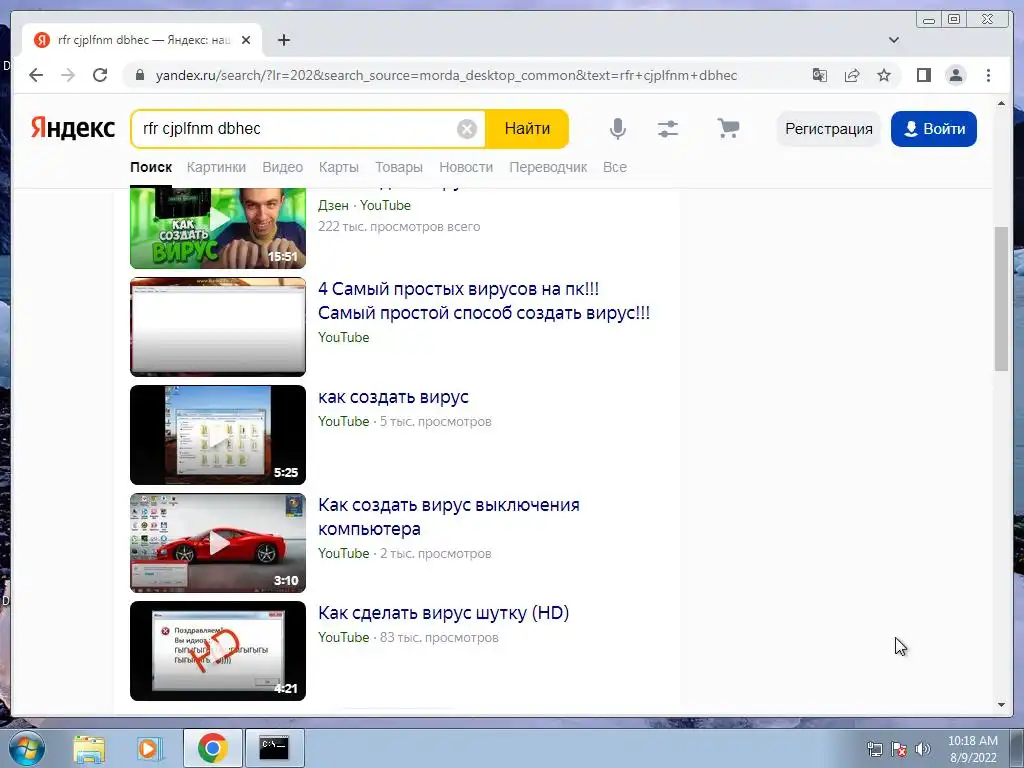Open a new browser tab
The width and height of the screenshot is (1024, 768).
click(x=283, y=40)
